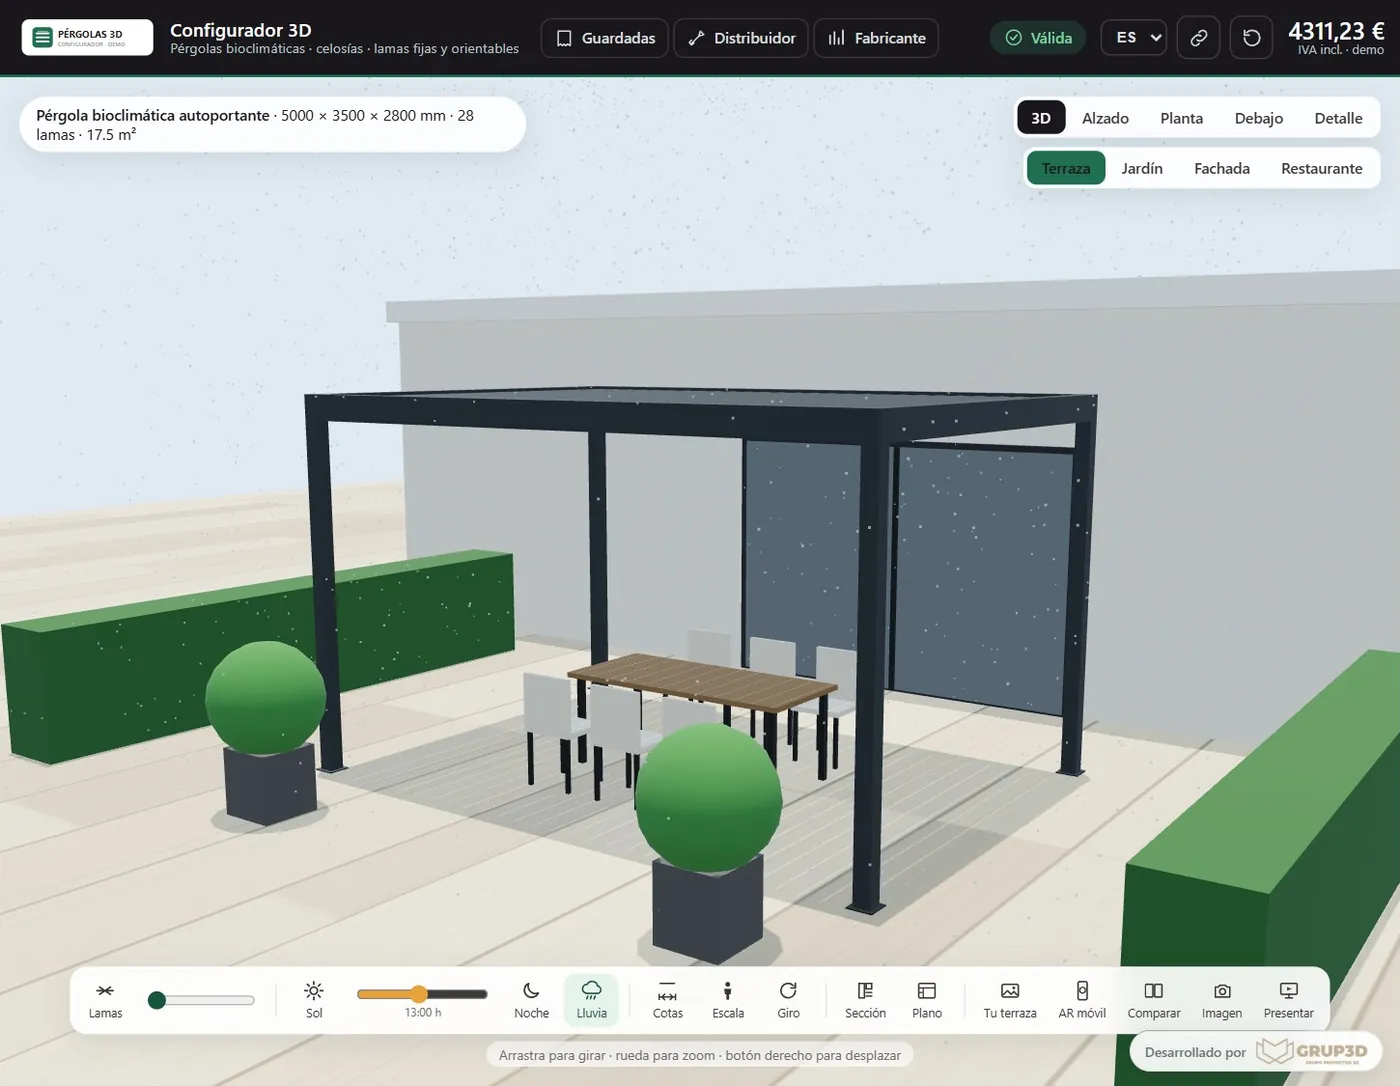Screen dimensions: 1400x1086
Task: Adjust the Lamas opening slider
Action: (x=201, y=1000)
